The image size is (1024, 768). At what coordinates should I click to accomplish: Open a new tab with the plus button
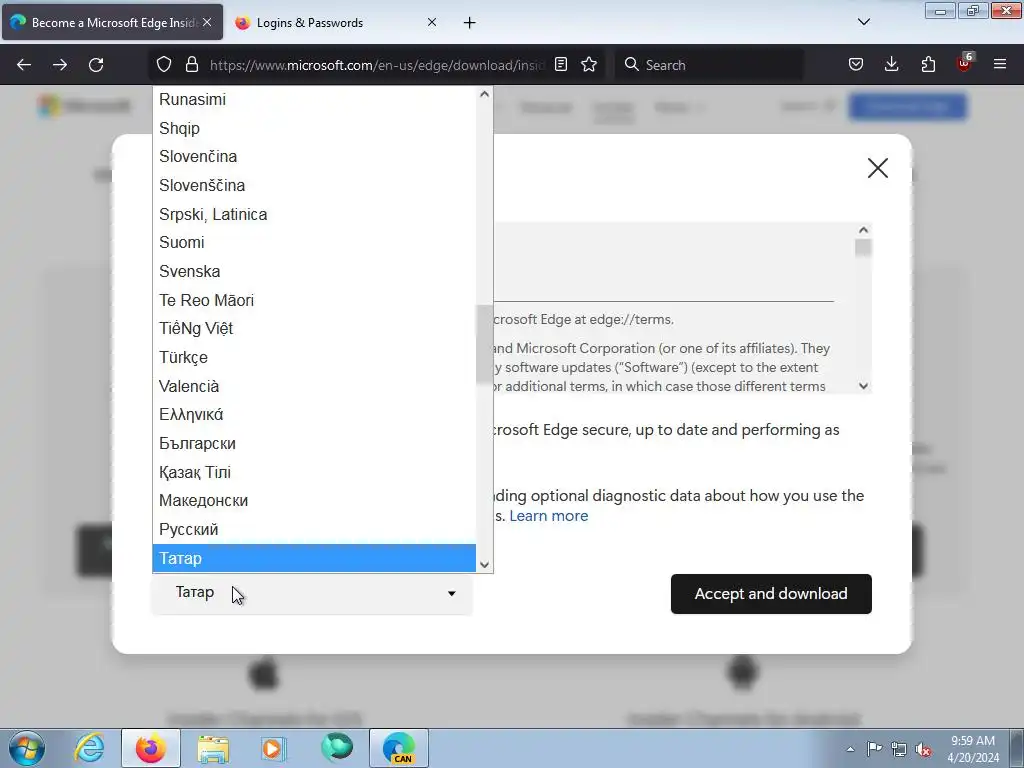[470, 23]
